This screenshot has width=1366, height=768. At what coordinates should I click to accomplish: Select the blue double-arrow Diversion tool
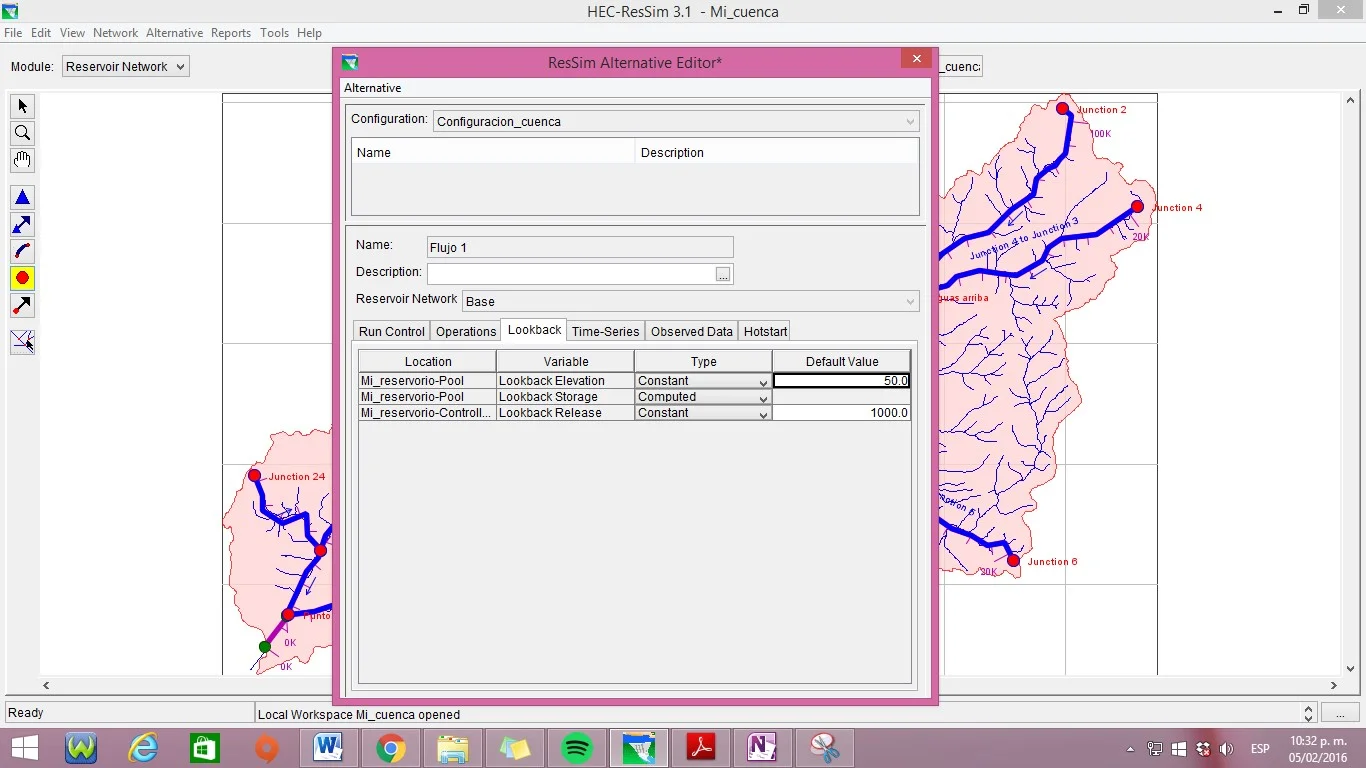point(22,225)
